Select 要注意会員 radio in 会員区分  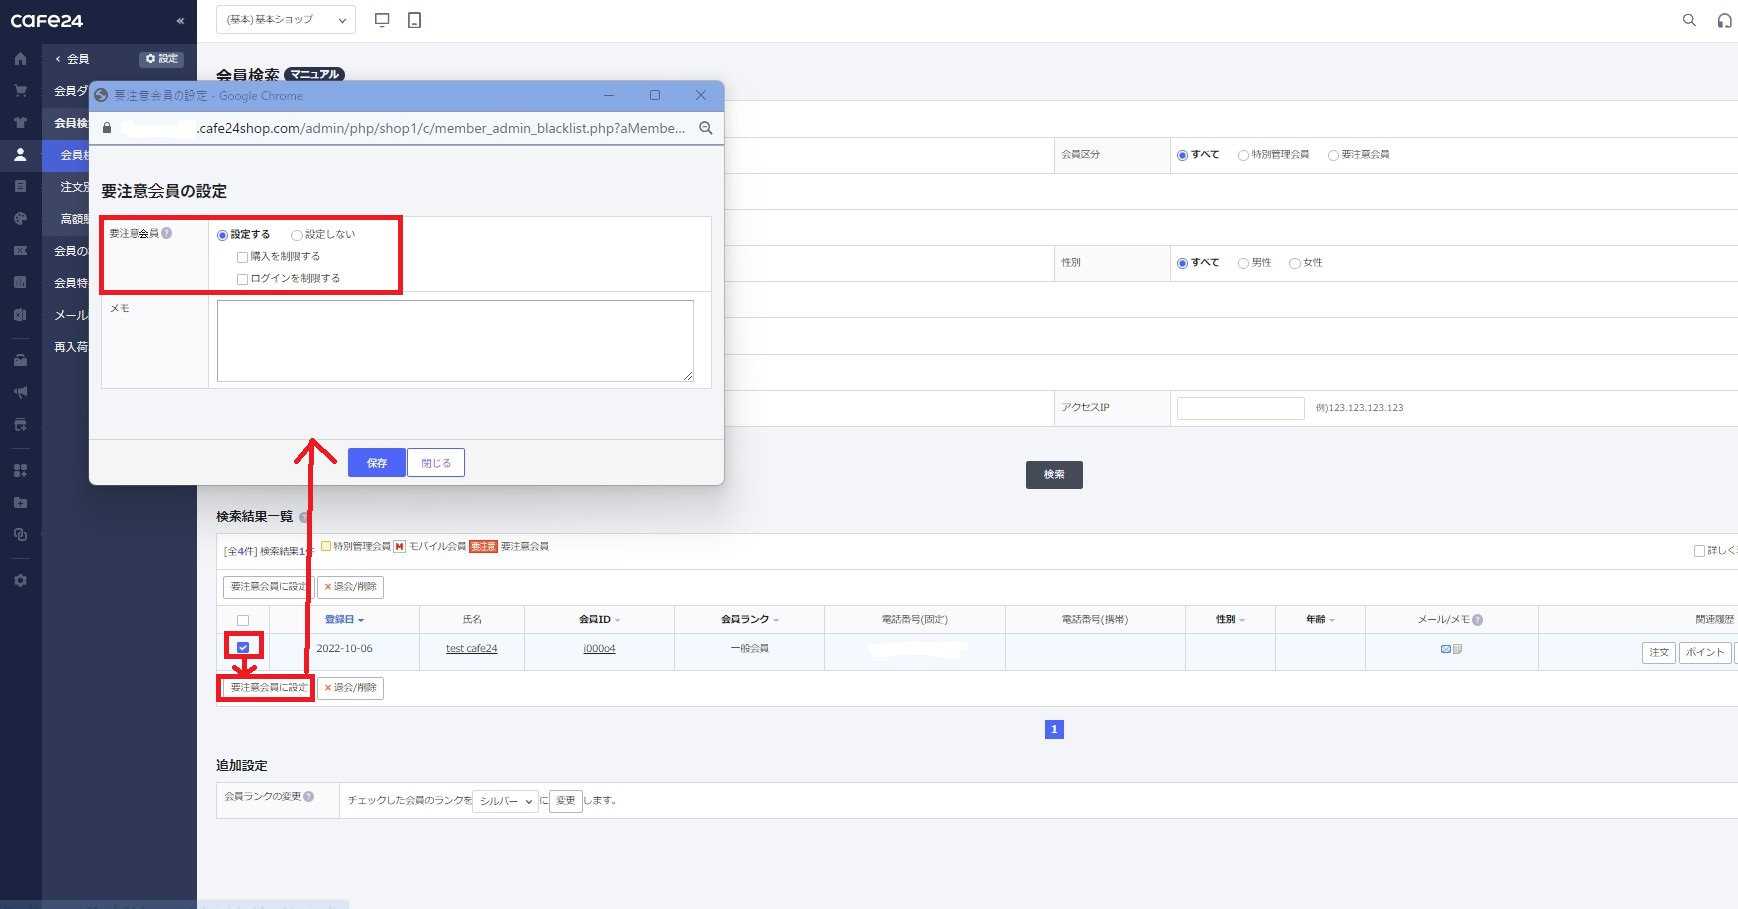pos(1333,155)
